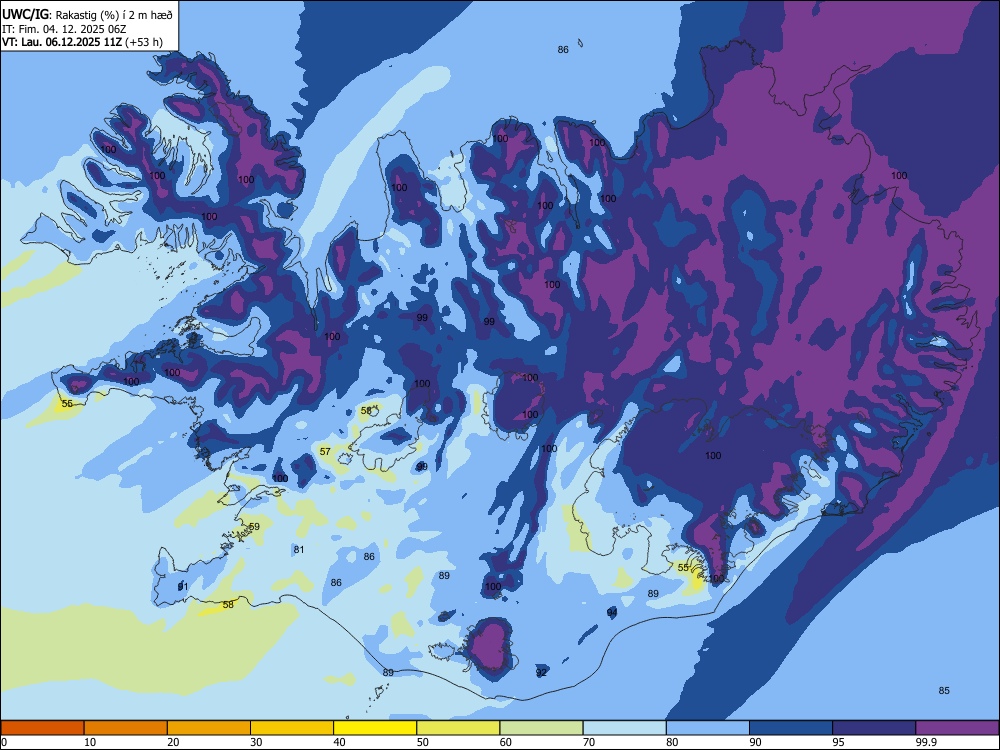Select the orange 10–20 legend swatch

point(126,728)
